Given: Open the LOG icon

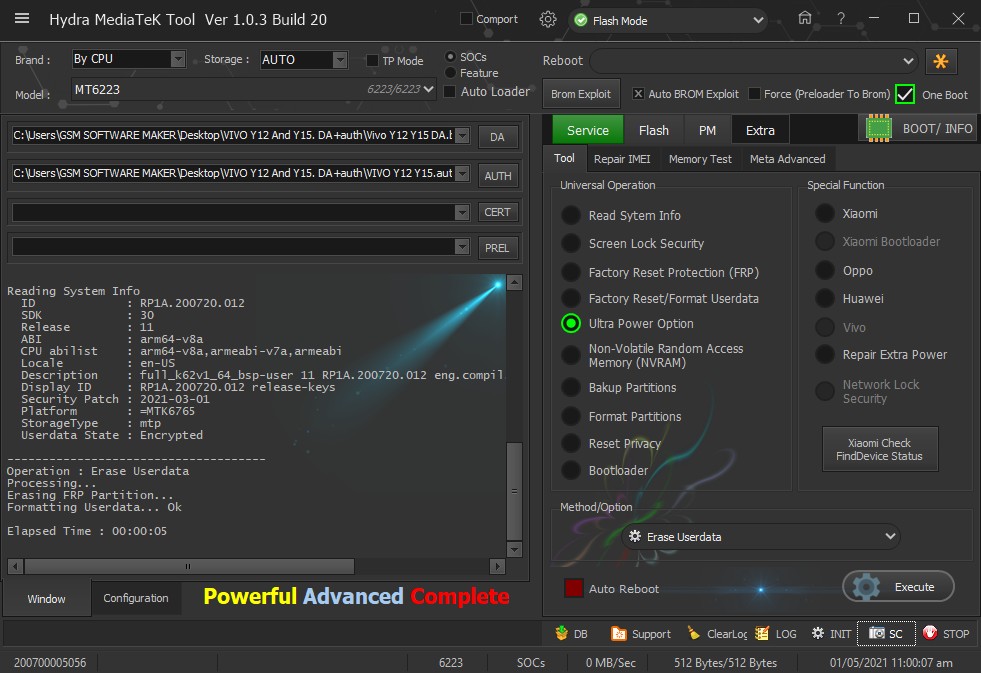Looking at the screenshot, I should 761,634.
